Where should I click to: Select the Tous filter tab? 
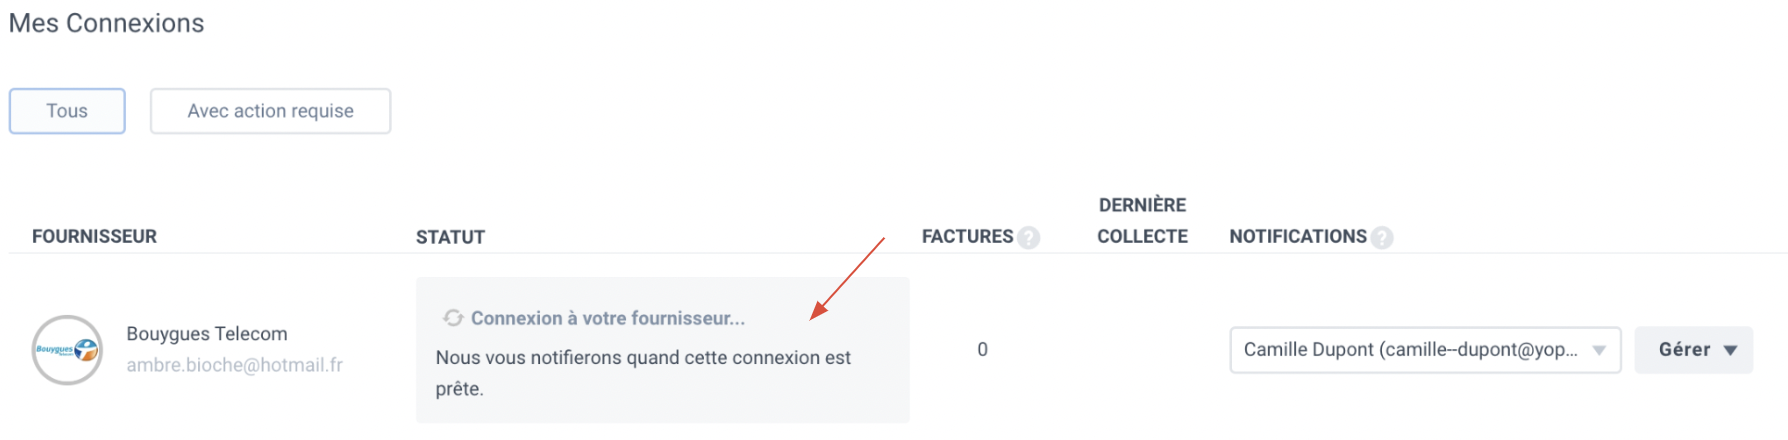tap(67, 111)
